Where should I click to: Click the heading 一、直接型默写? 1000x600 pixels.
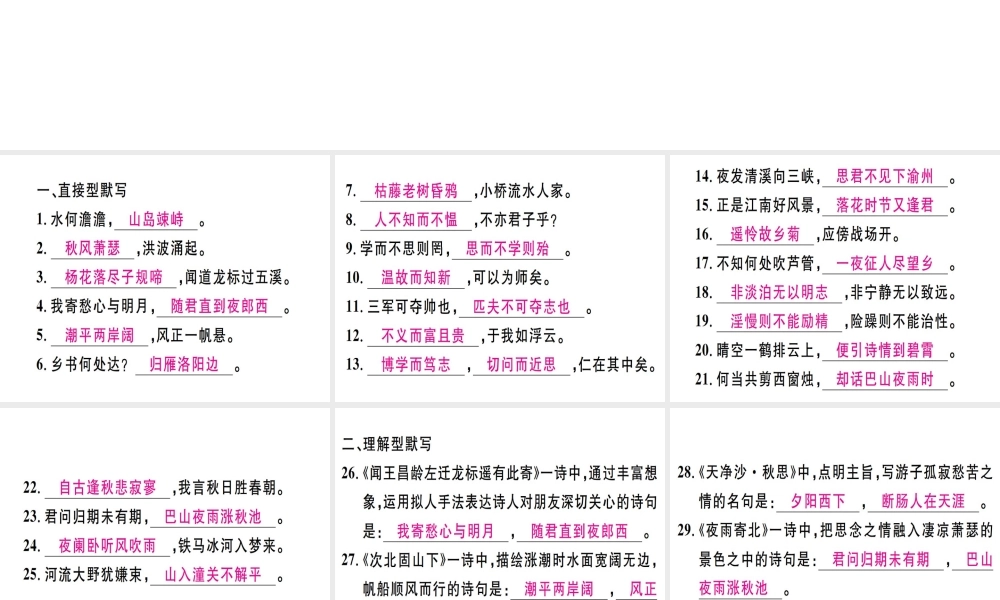pos(82,190)
